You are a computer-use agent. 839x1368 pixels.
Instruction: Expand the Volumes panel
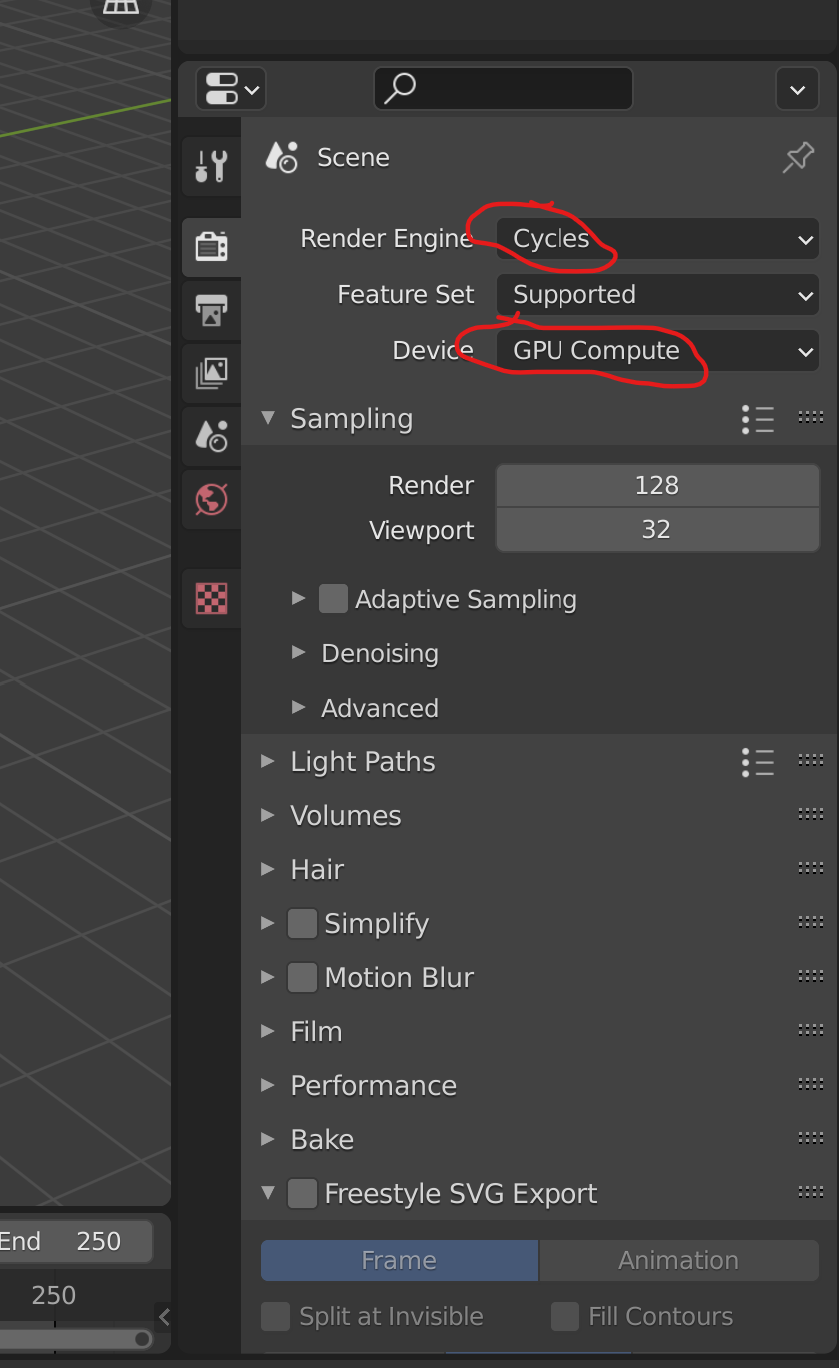click(267, 815)
